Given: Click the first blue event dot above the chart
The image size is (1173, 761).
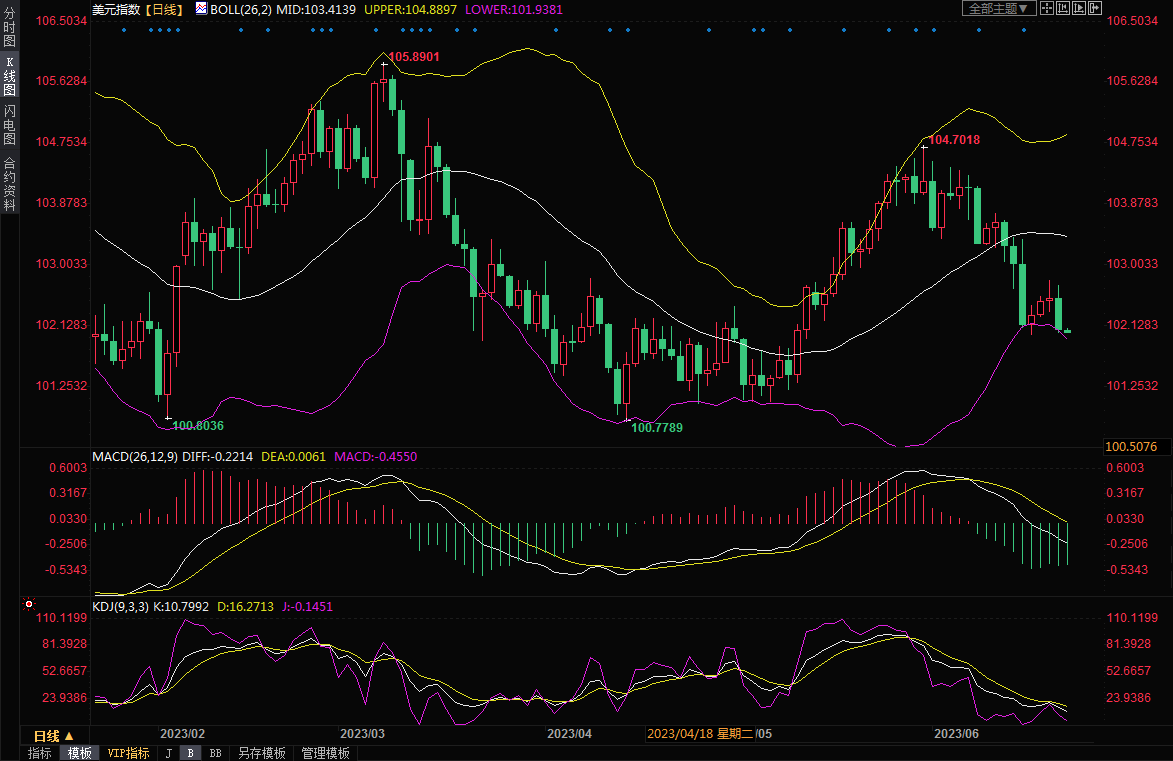Looking at the screenshot, I should 124,29.
